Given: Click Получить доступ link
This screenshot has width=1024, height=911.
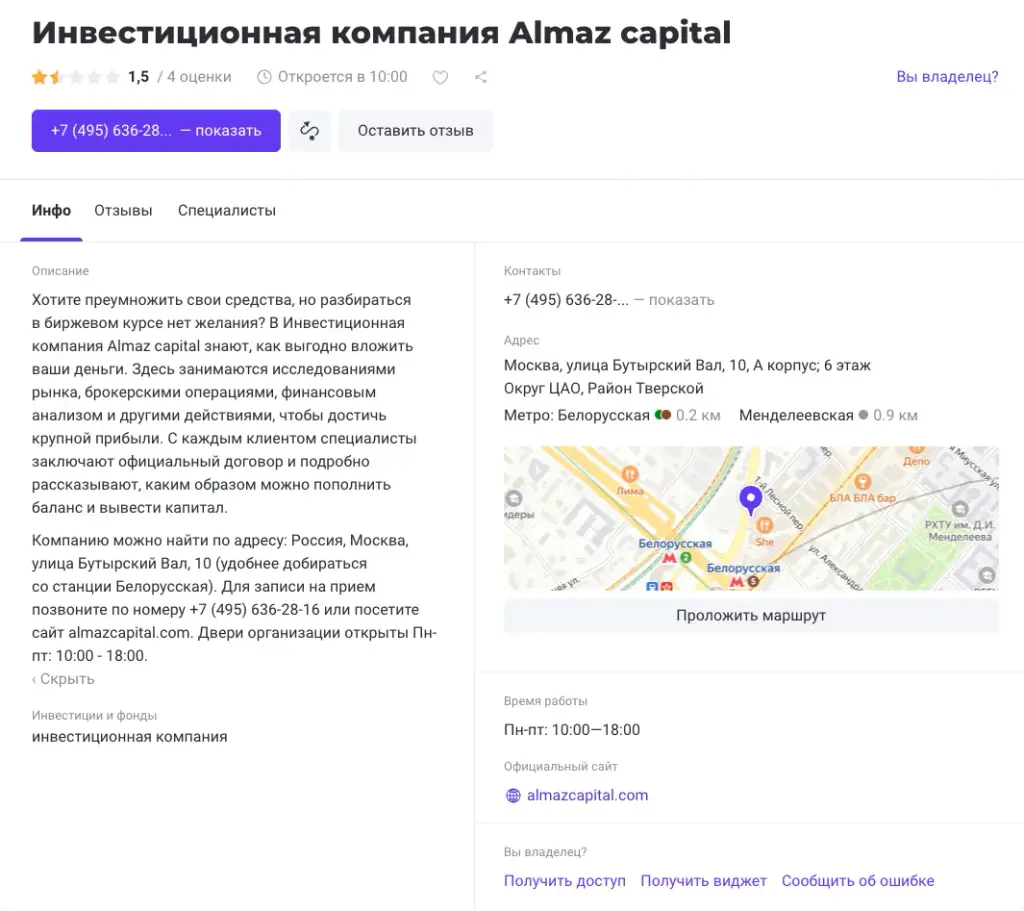Looking at the screenshot, I should pyautogui.click(x=564, y=881).
